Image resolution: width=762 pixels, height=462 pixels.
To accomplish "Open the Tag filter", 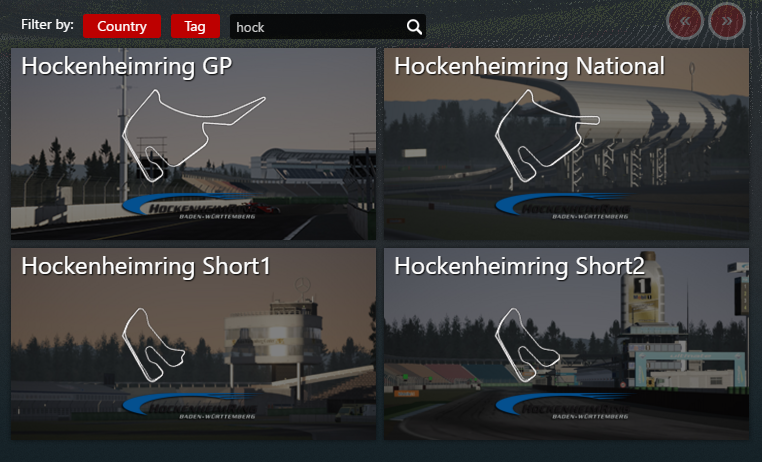I will pyautogui.click(x=195, y=26).
